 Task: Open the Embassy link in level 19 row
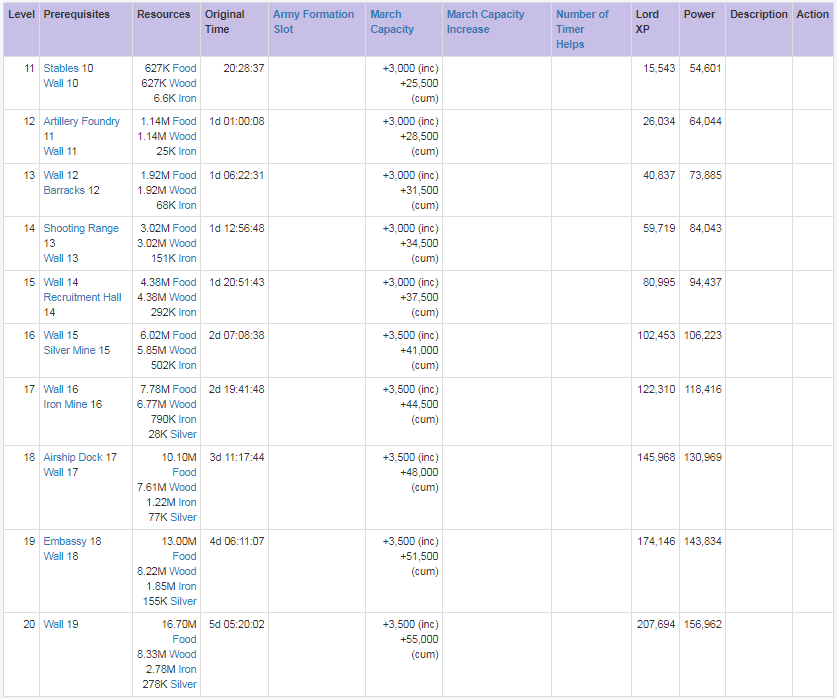click(65, 541)
